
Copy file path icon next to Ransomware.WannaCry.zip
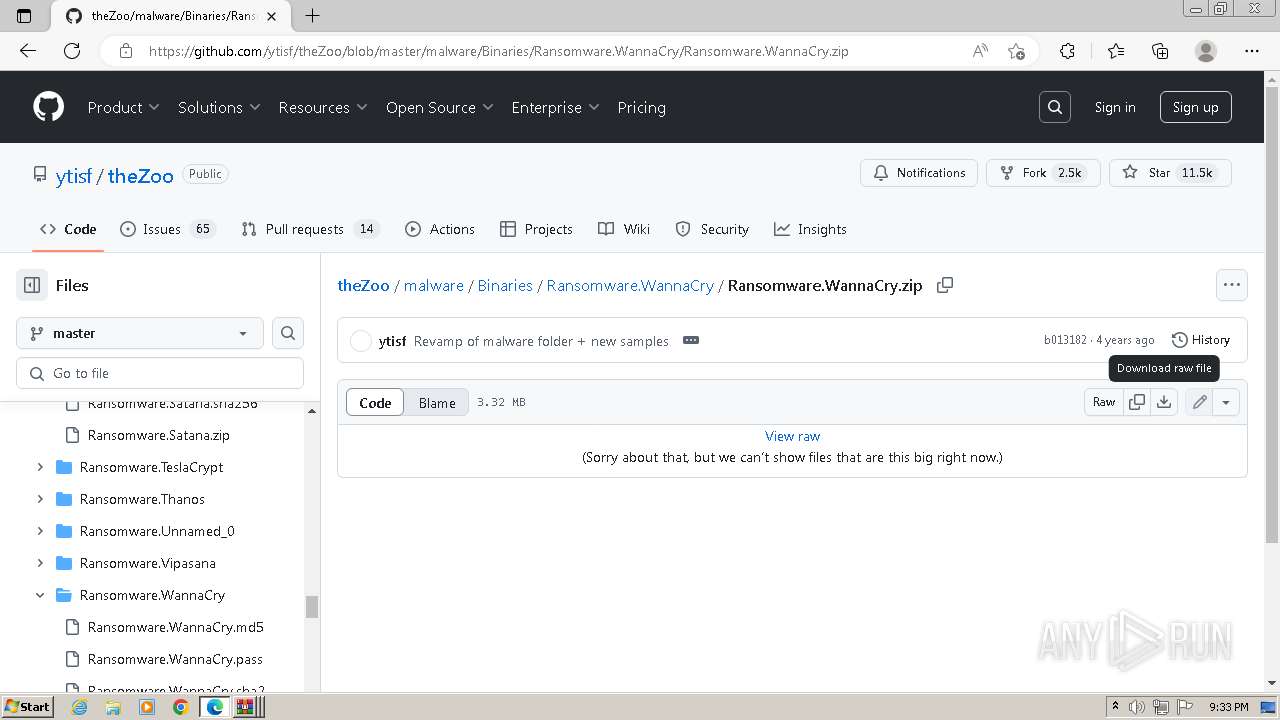[944, 285]
